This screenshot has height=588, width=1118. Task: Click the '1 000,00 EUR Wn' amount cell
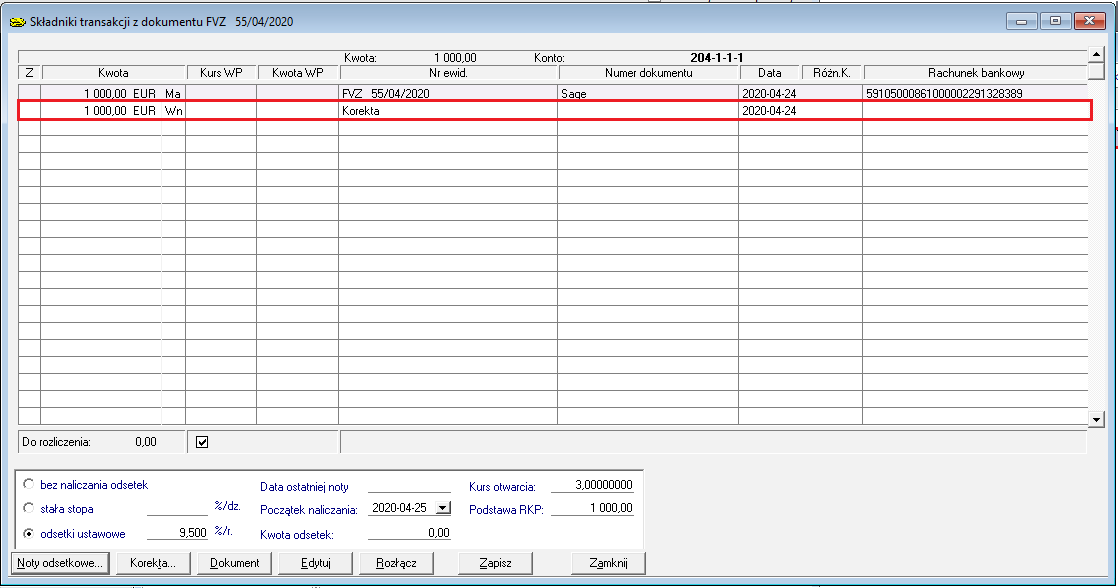tap(113, 110)
